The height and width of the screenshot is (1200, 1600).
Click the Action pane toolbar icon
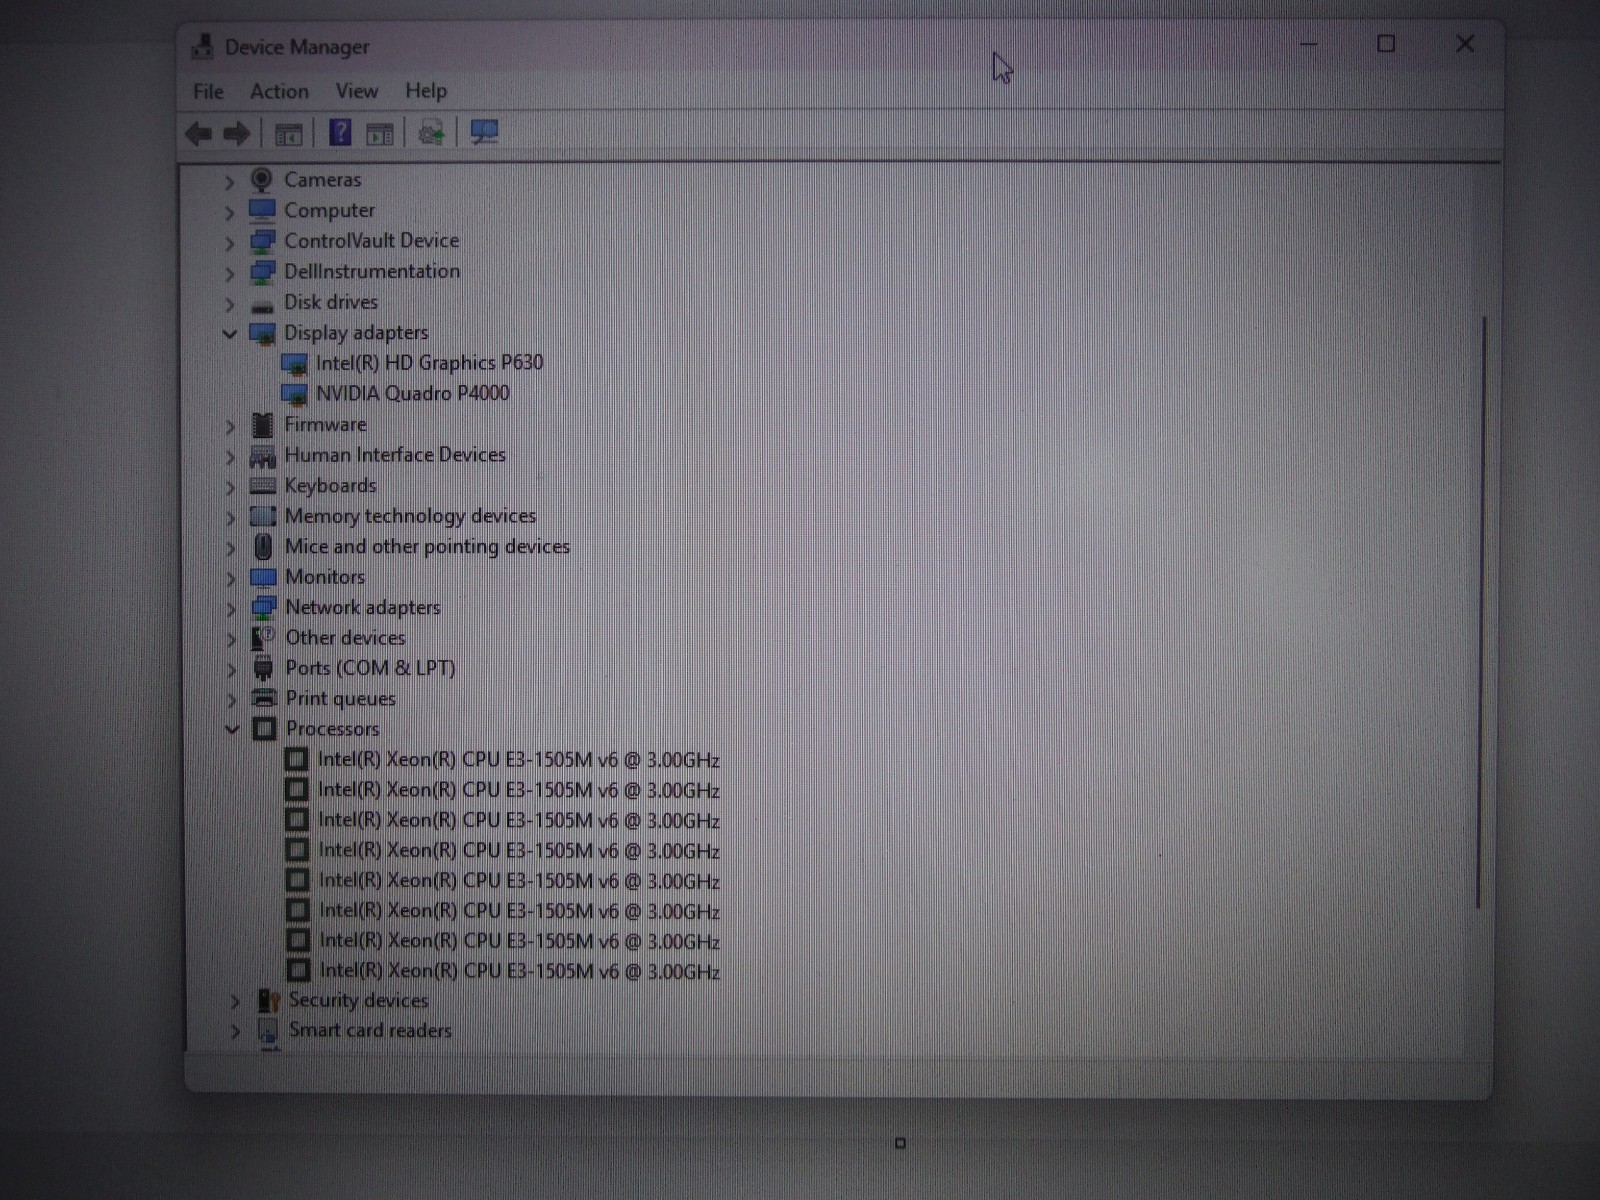(x=380, y=133)
